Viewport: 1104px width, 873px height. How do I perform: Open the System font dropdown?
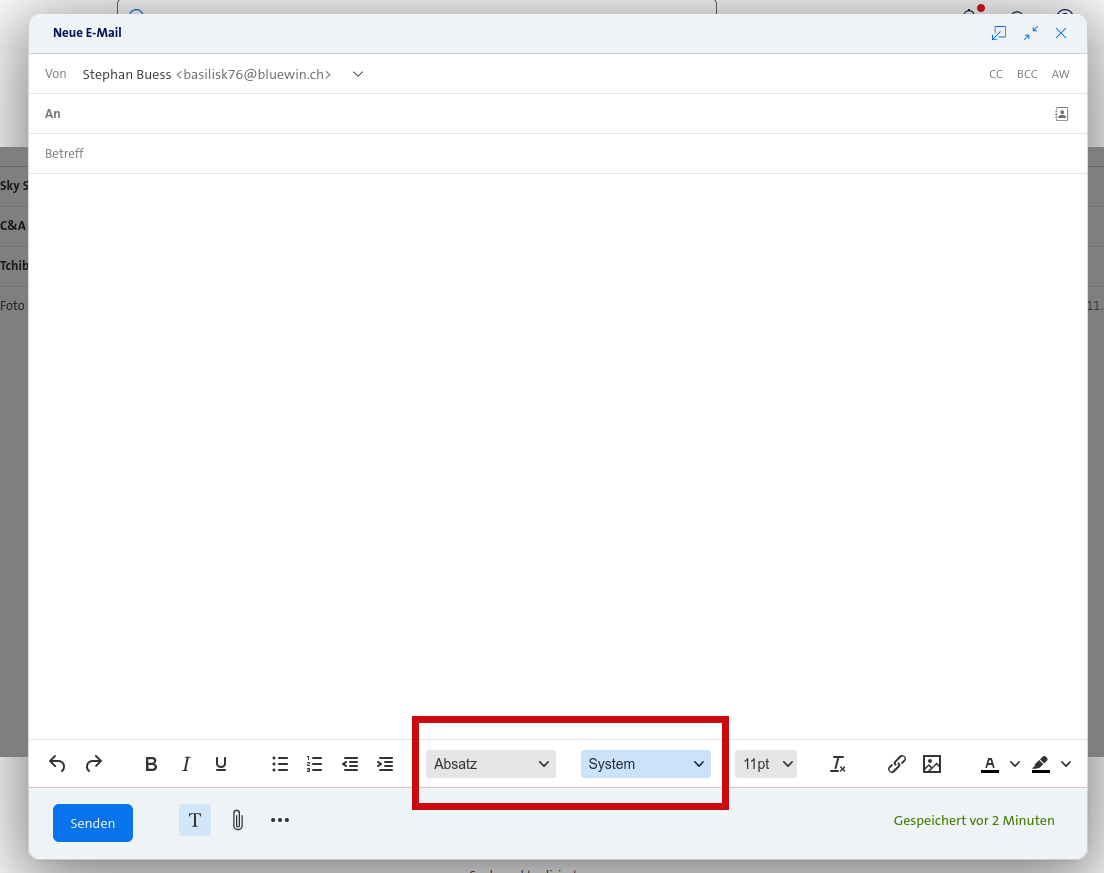pos(645,764)
